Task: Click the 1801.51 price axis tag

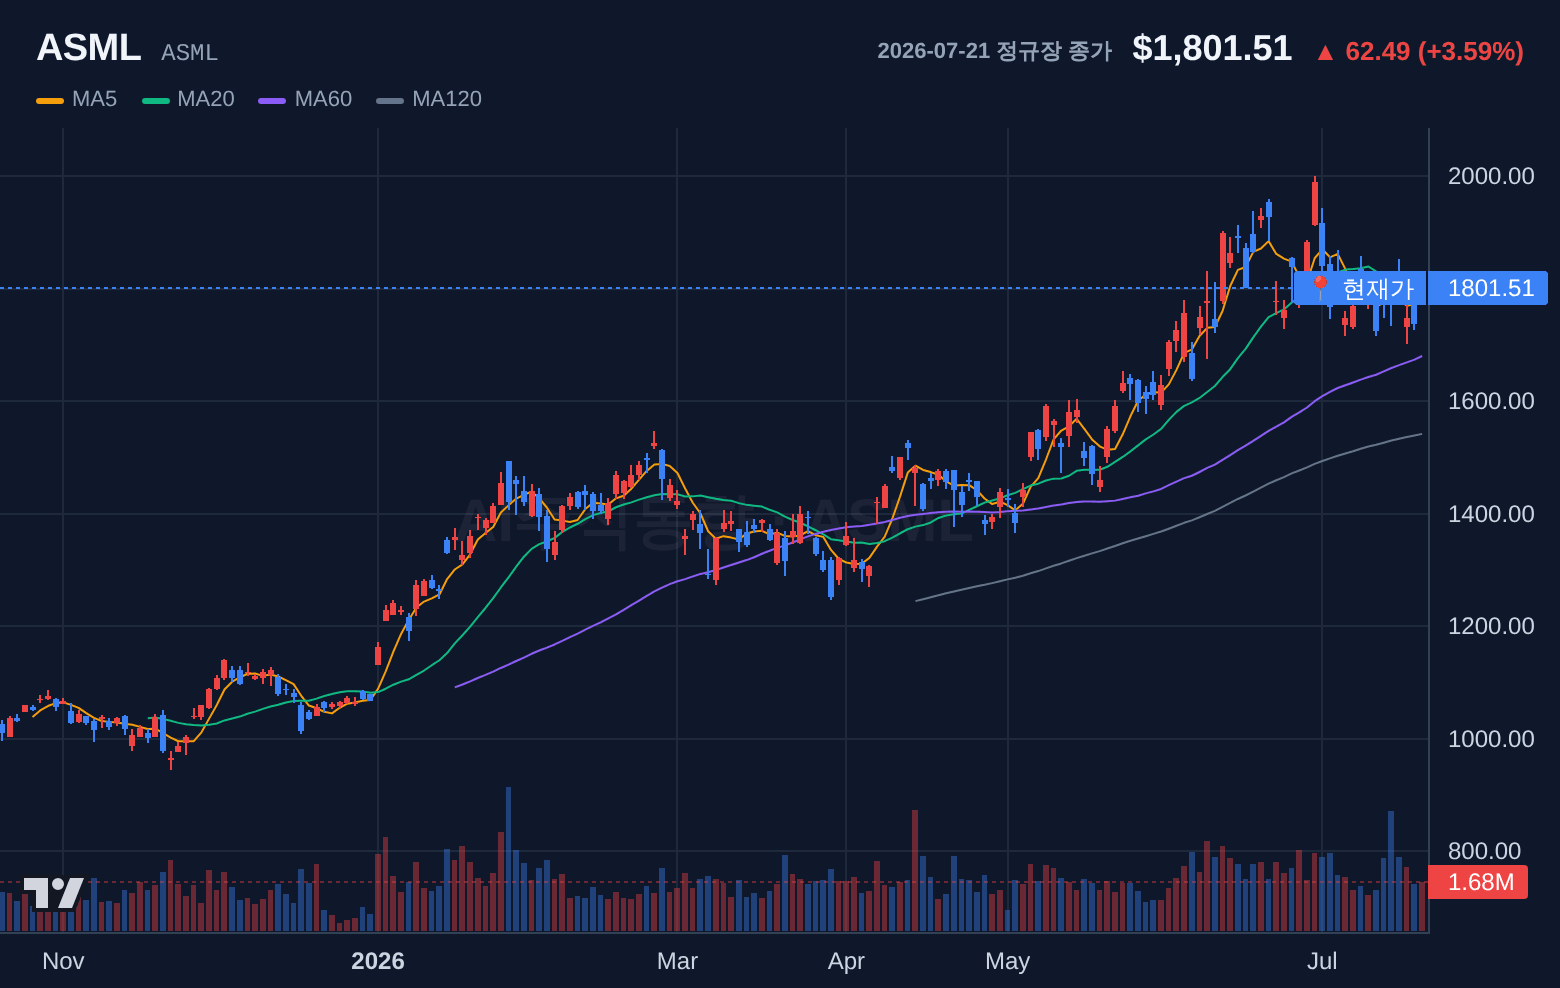Action: 1488,288
